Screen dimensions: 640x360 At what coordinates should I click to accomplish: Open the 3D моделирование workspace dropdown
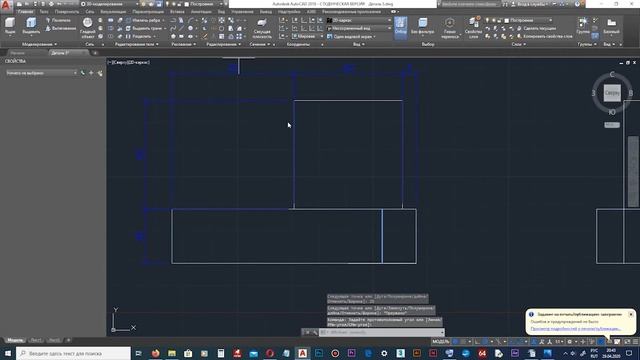pos(109,4)
